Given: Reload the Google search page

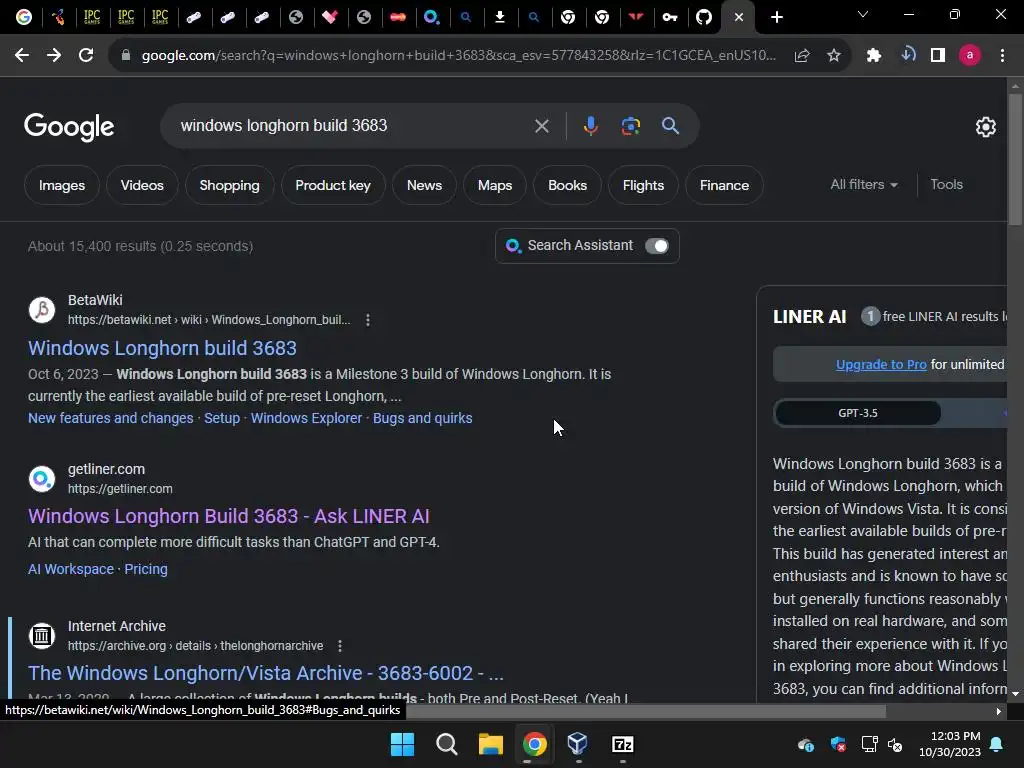Looking at the screenshot, I should pos(86,56).
